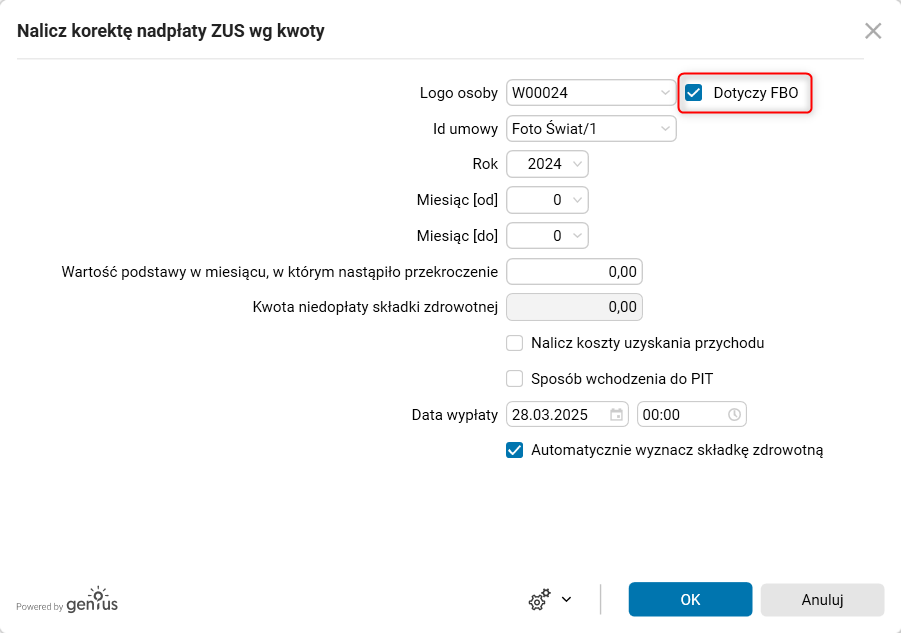Disable Automatycznie wyznacz składkę zdrowotną
Screen dimensions: 901x633
point(515,450)
